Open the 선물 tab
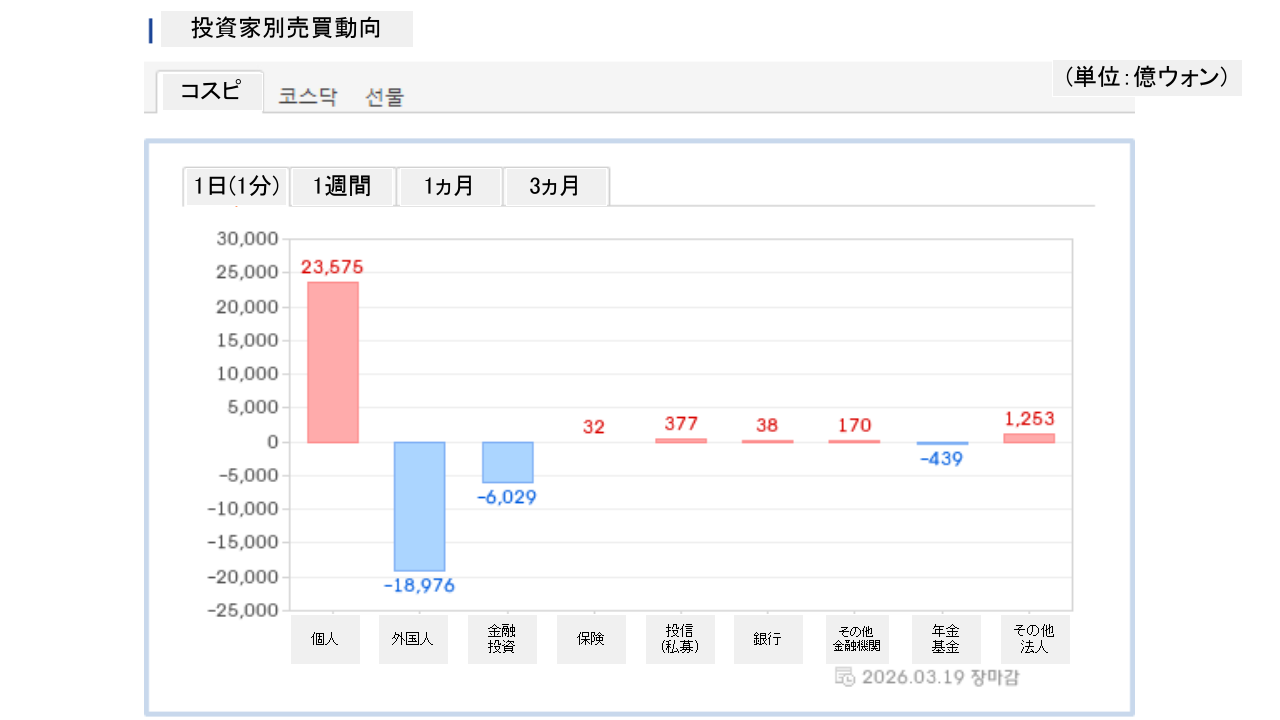The image size is (1280, 720). tap(385, 97)
